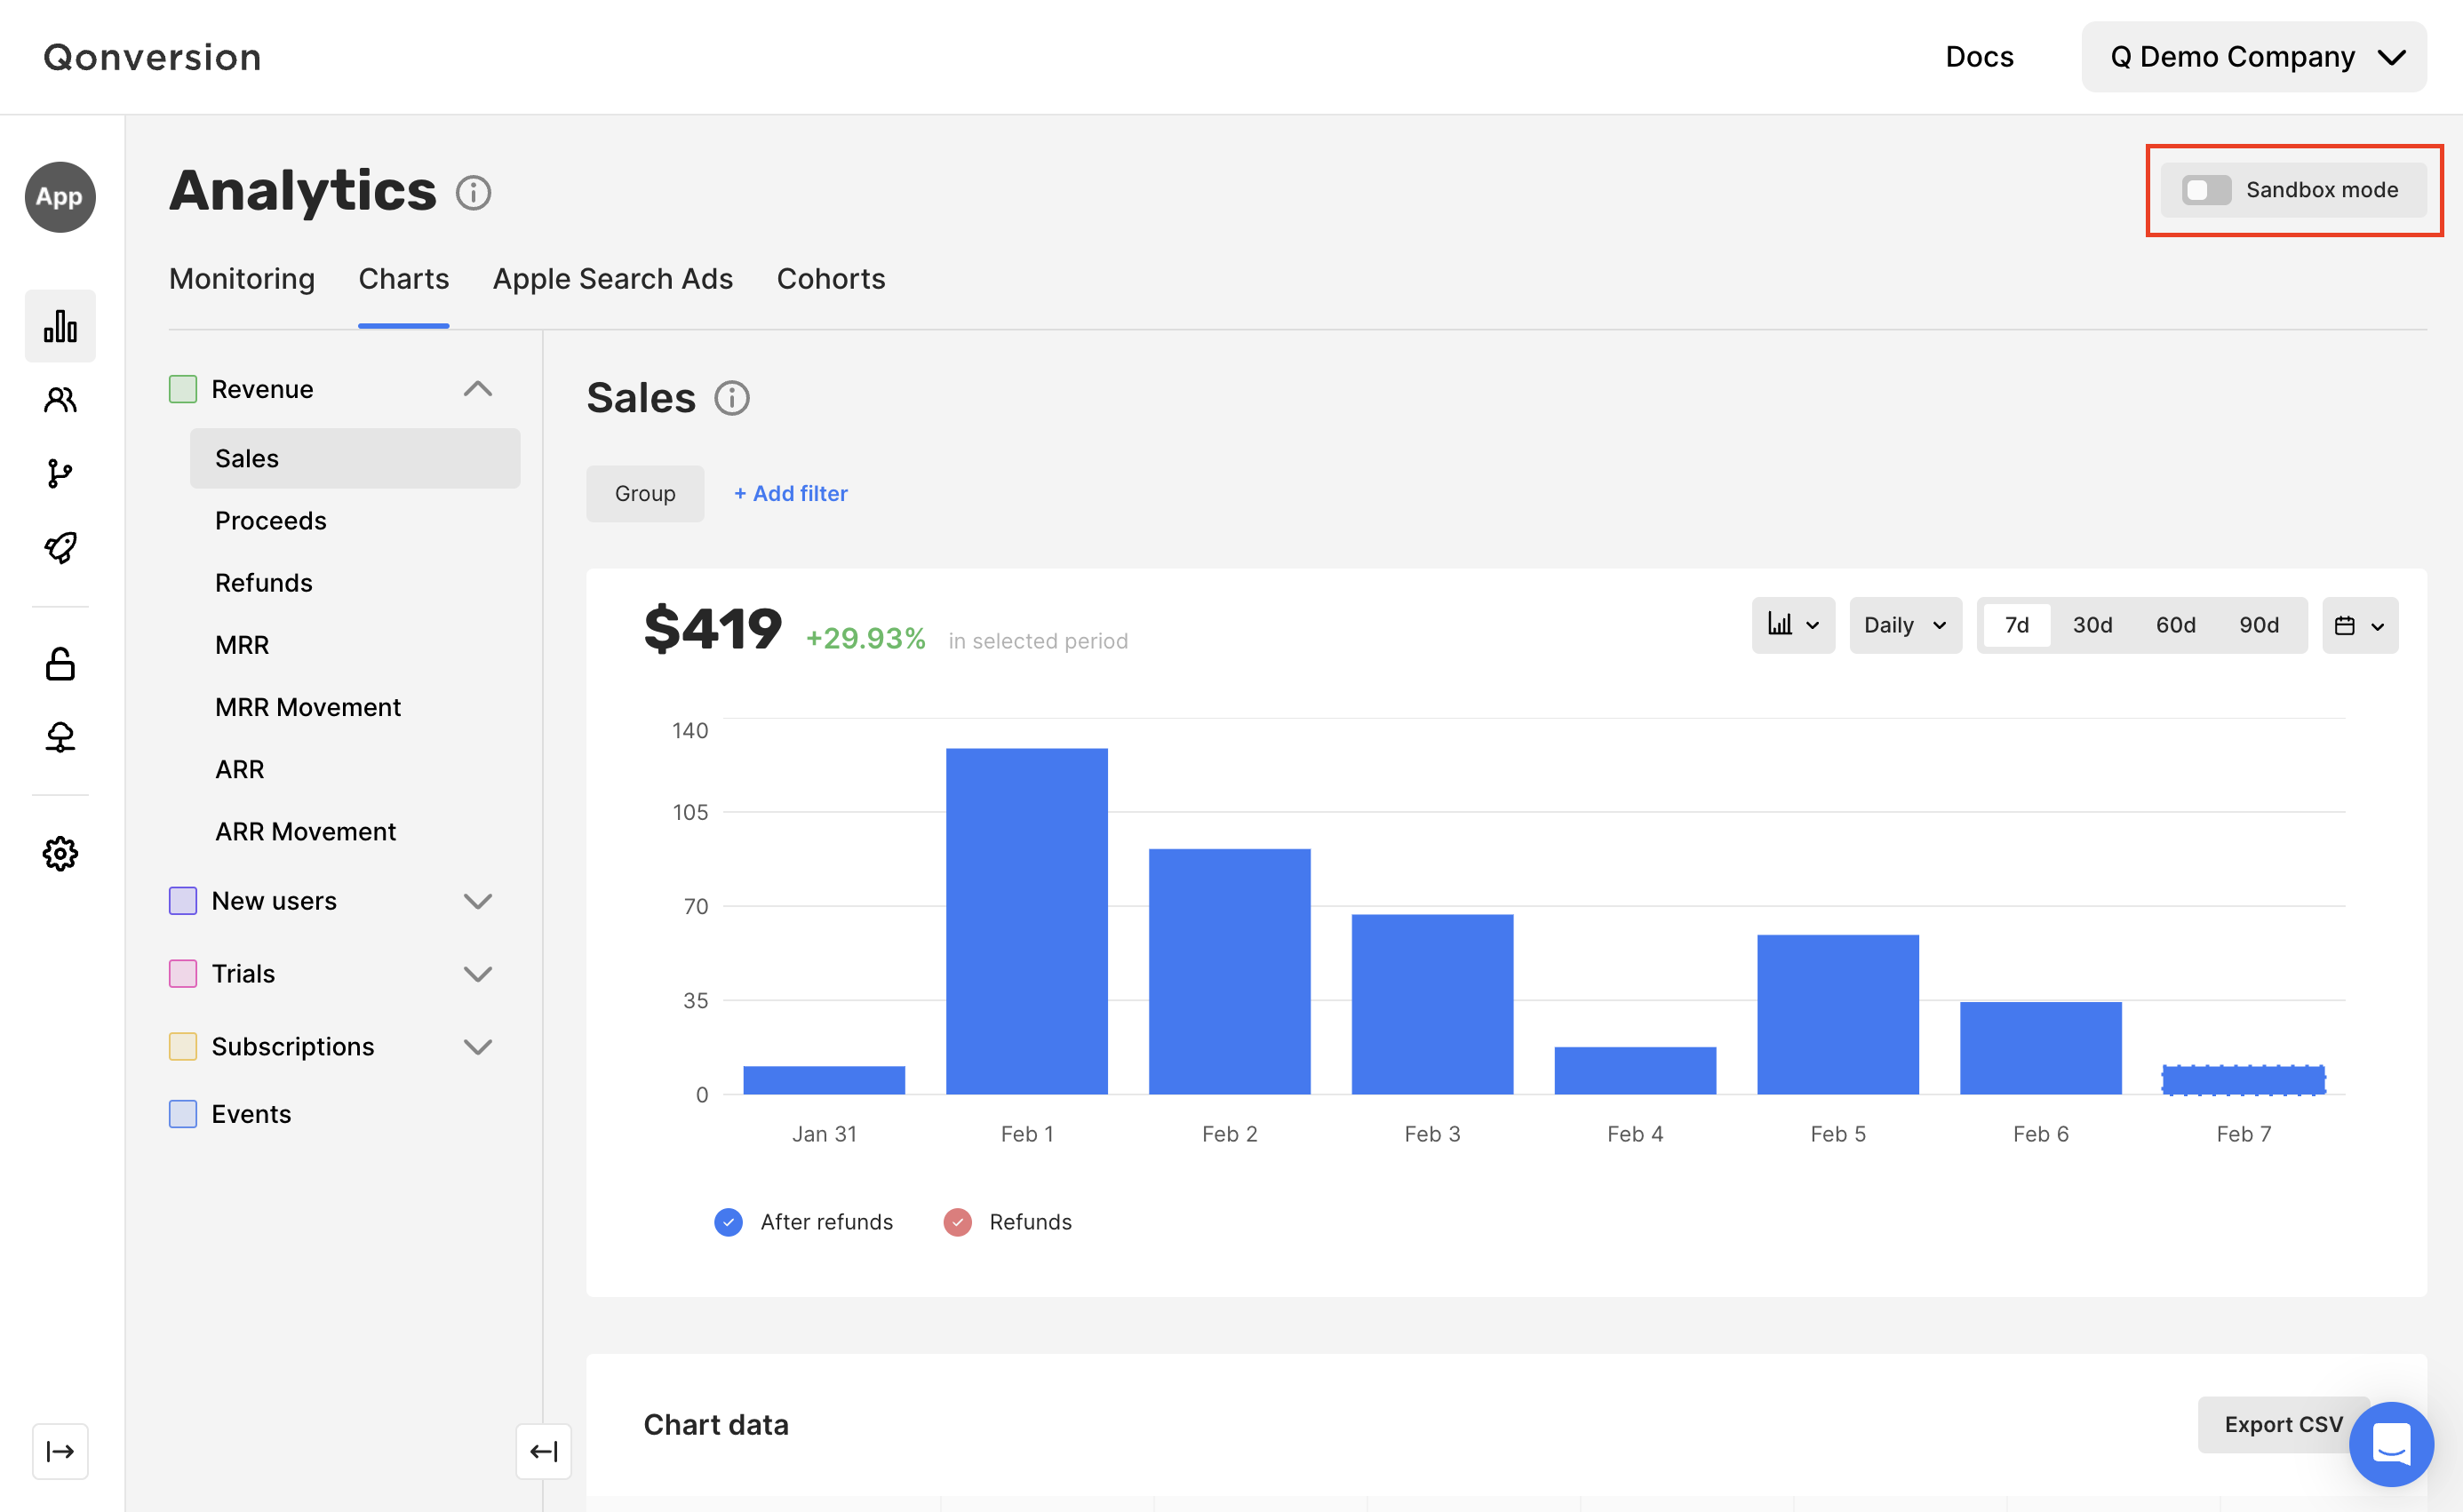Toggle the Refunds legend checkbox
The width and height of the screenshot is (2463, 1512).
(x=957, y=1222)
